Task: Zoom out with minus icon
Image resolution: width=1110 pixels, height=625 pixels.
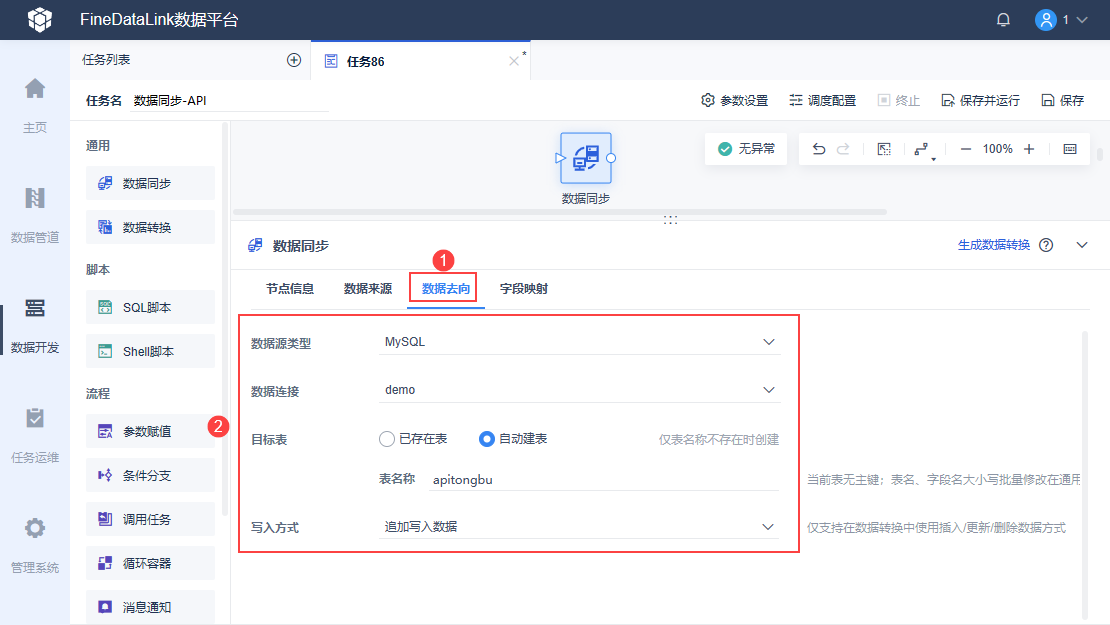Action: 966,149
